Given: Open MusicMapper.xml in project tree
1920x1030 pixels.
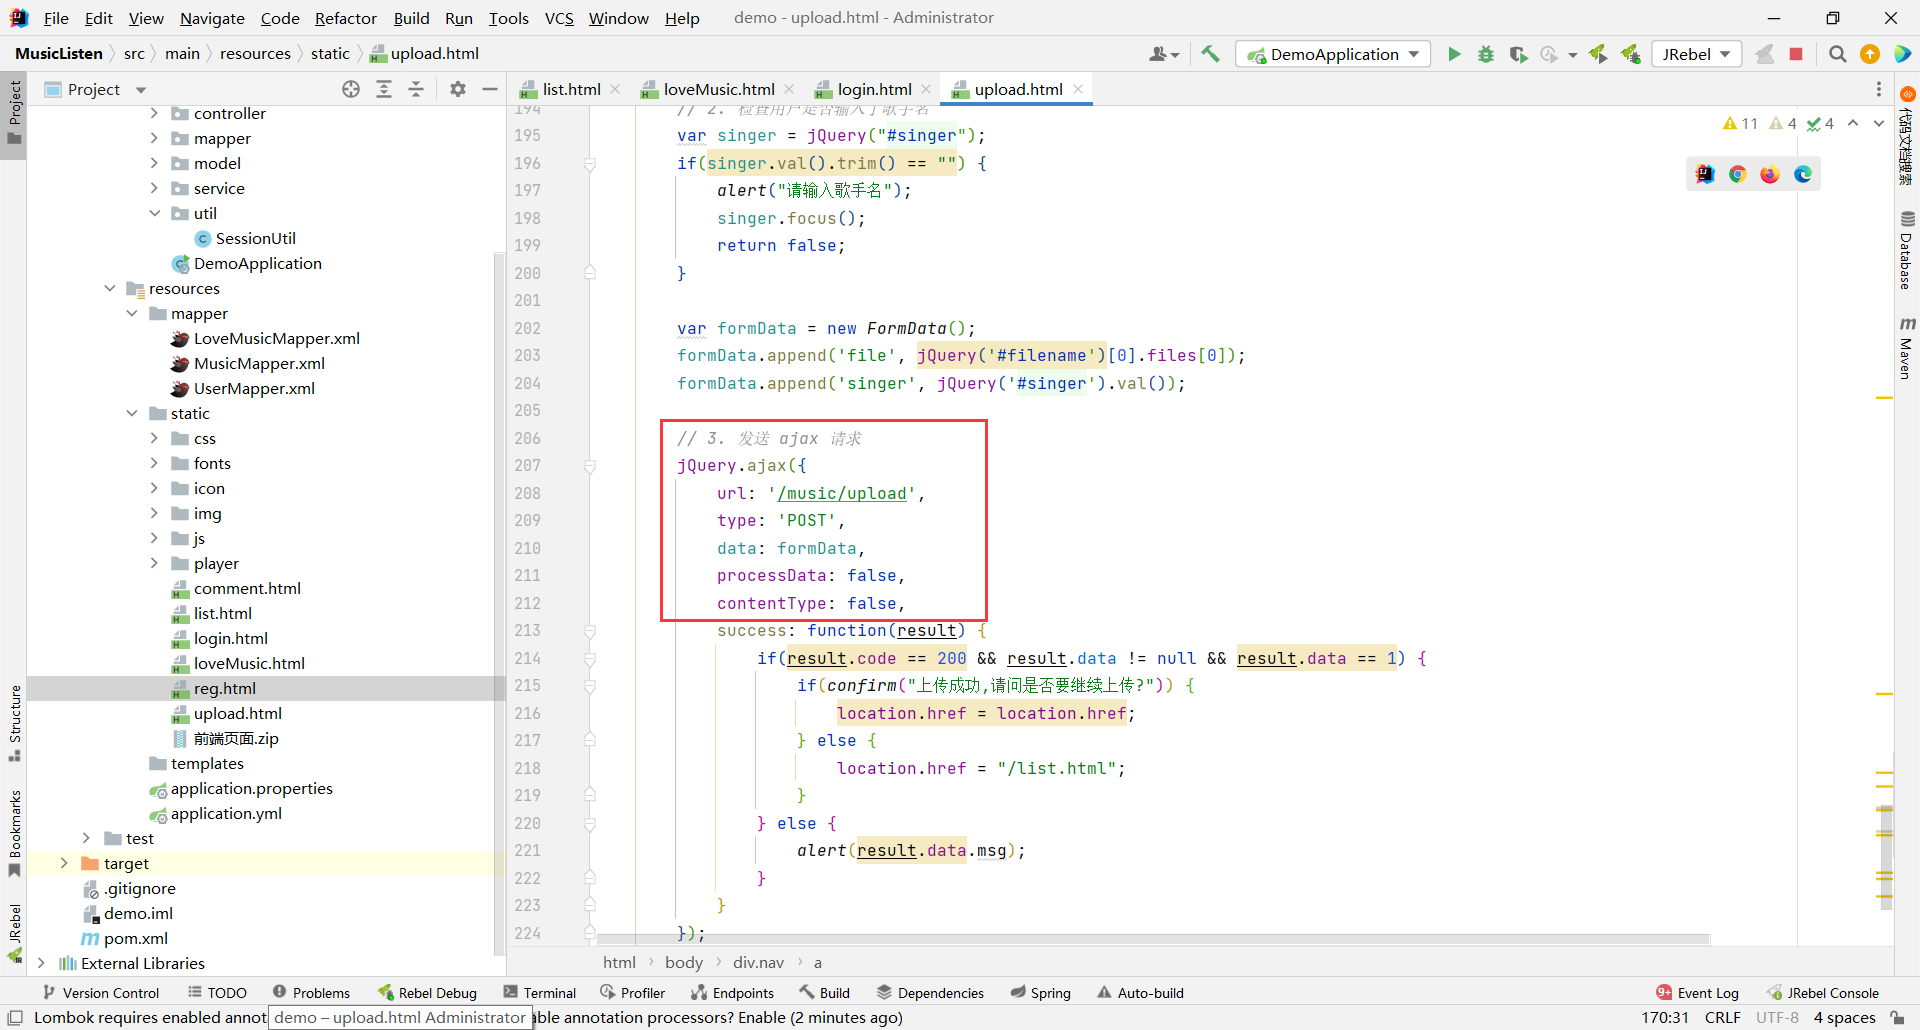Looking at the screenshot, I should click(259, 363).
